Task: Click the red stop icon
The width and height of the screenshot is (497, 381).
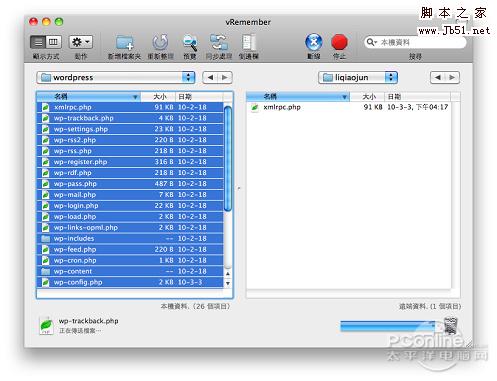Action: click(x=339, y=43)
